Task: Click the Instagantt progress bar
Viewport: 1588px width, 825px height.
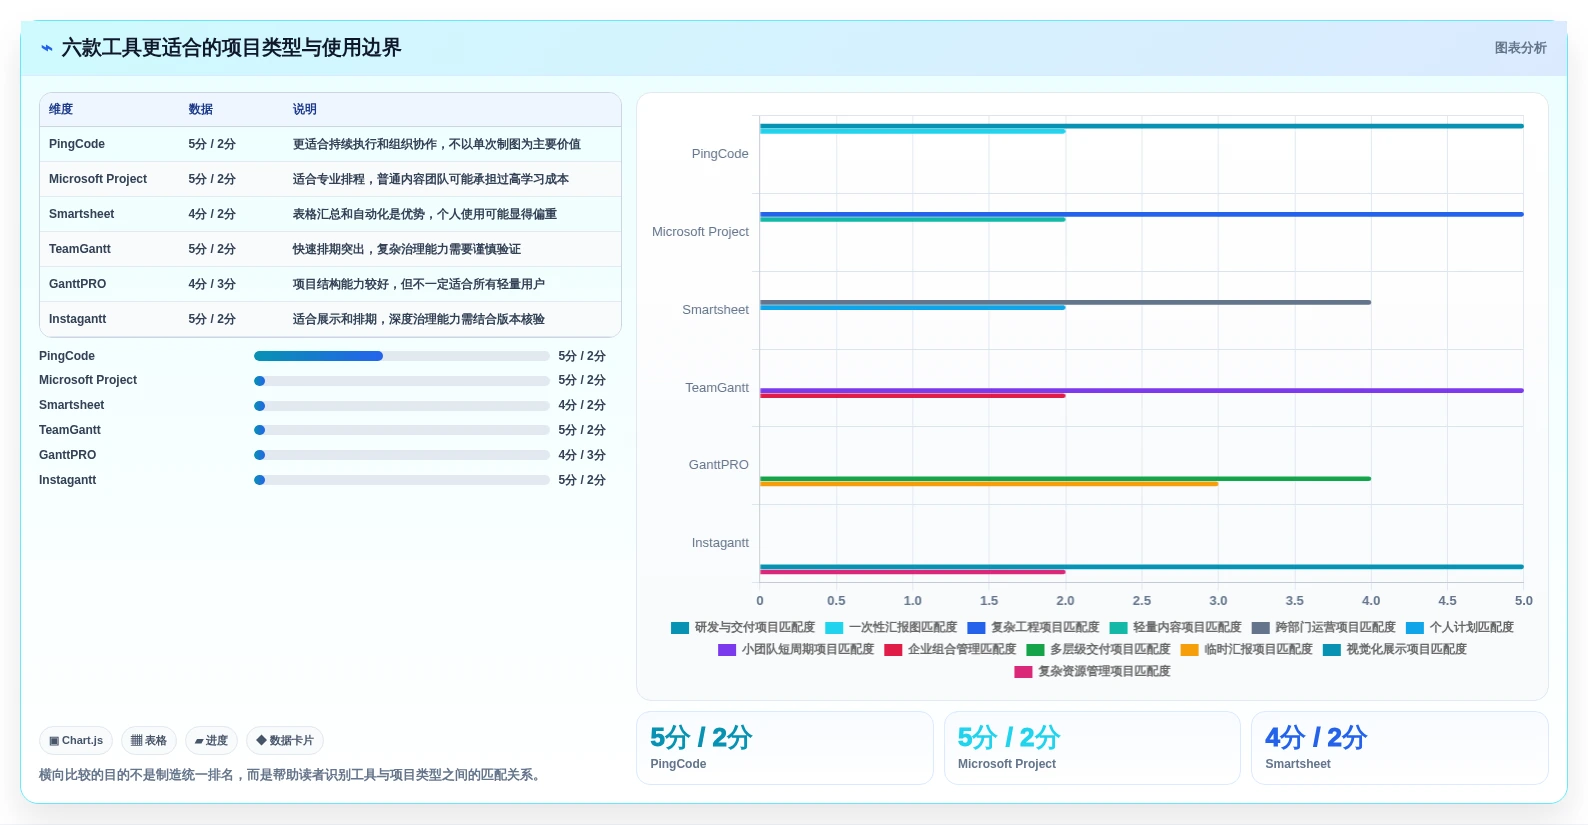Action: point(402,480)
